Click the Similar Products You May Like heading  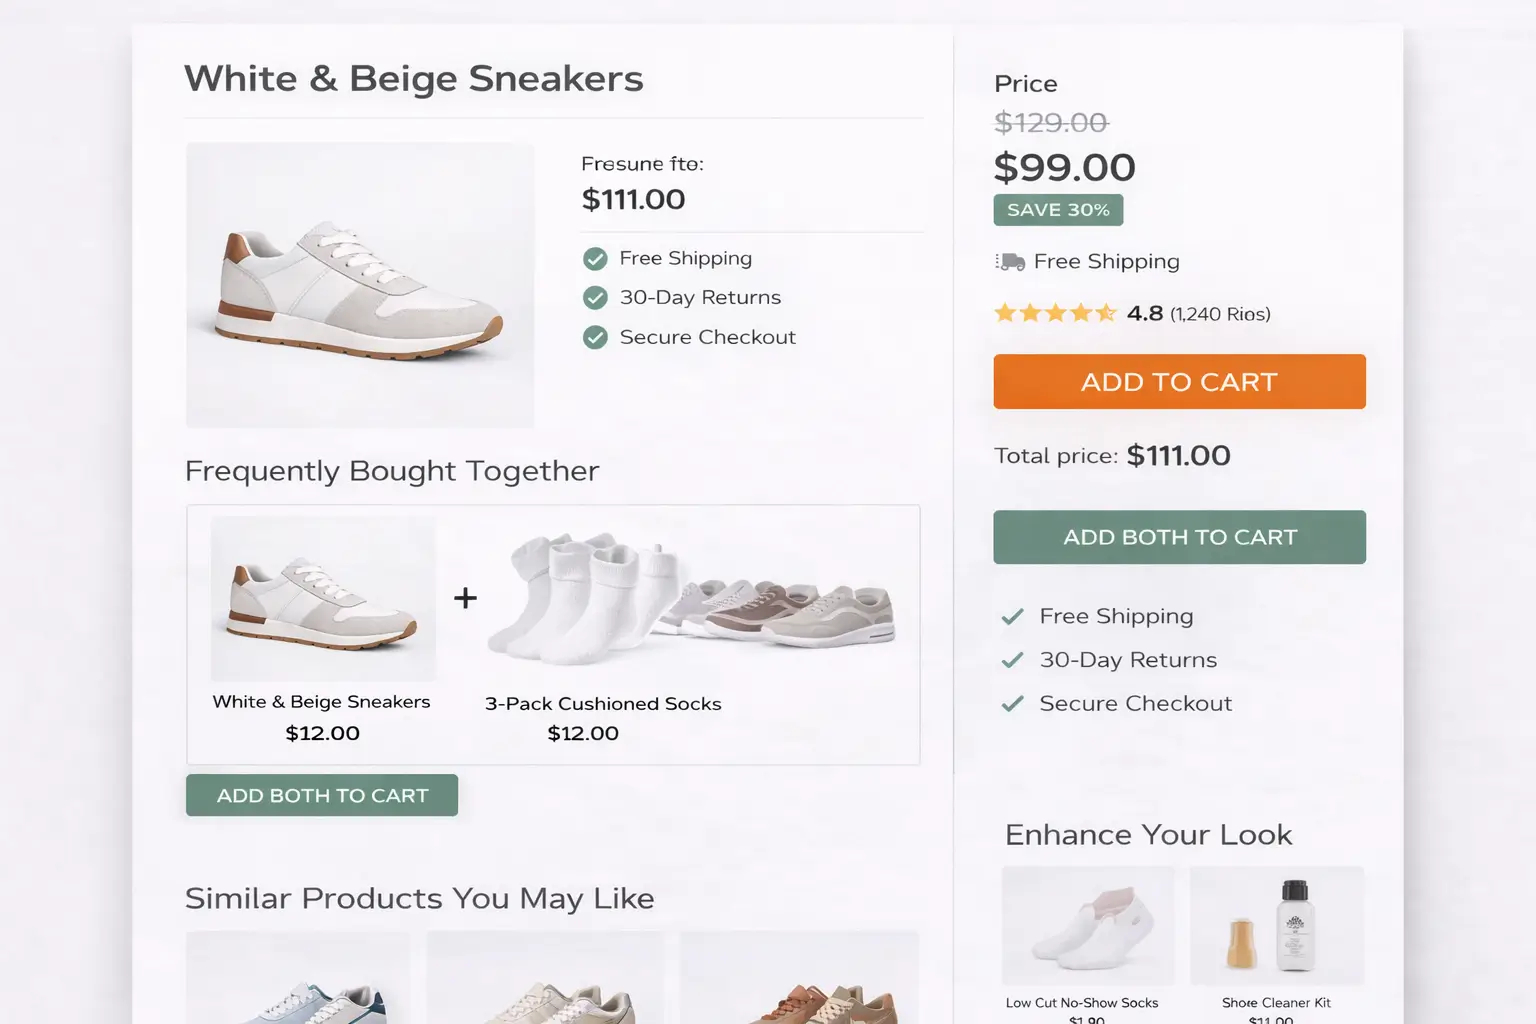[x=419, y=898]
